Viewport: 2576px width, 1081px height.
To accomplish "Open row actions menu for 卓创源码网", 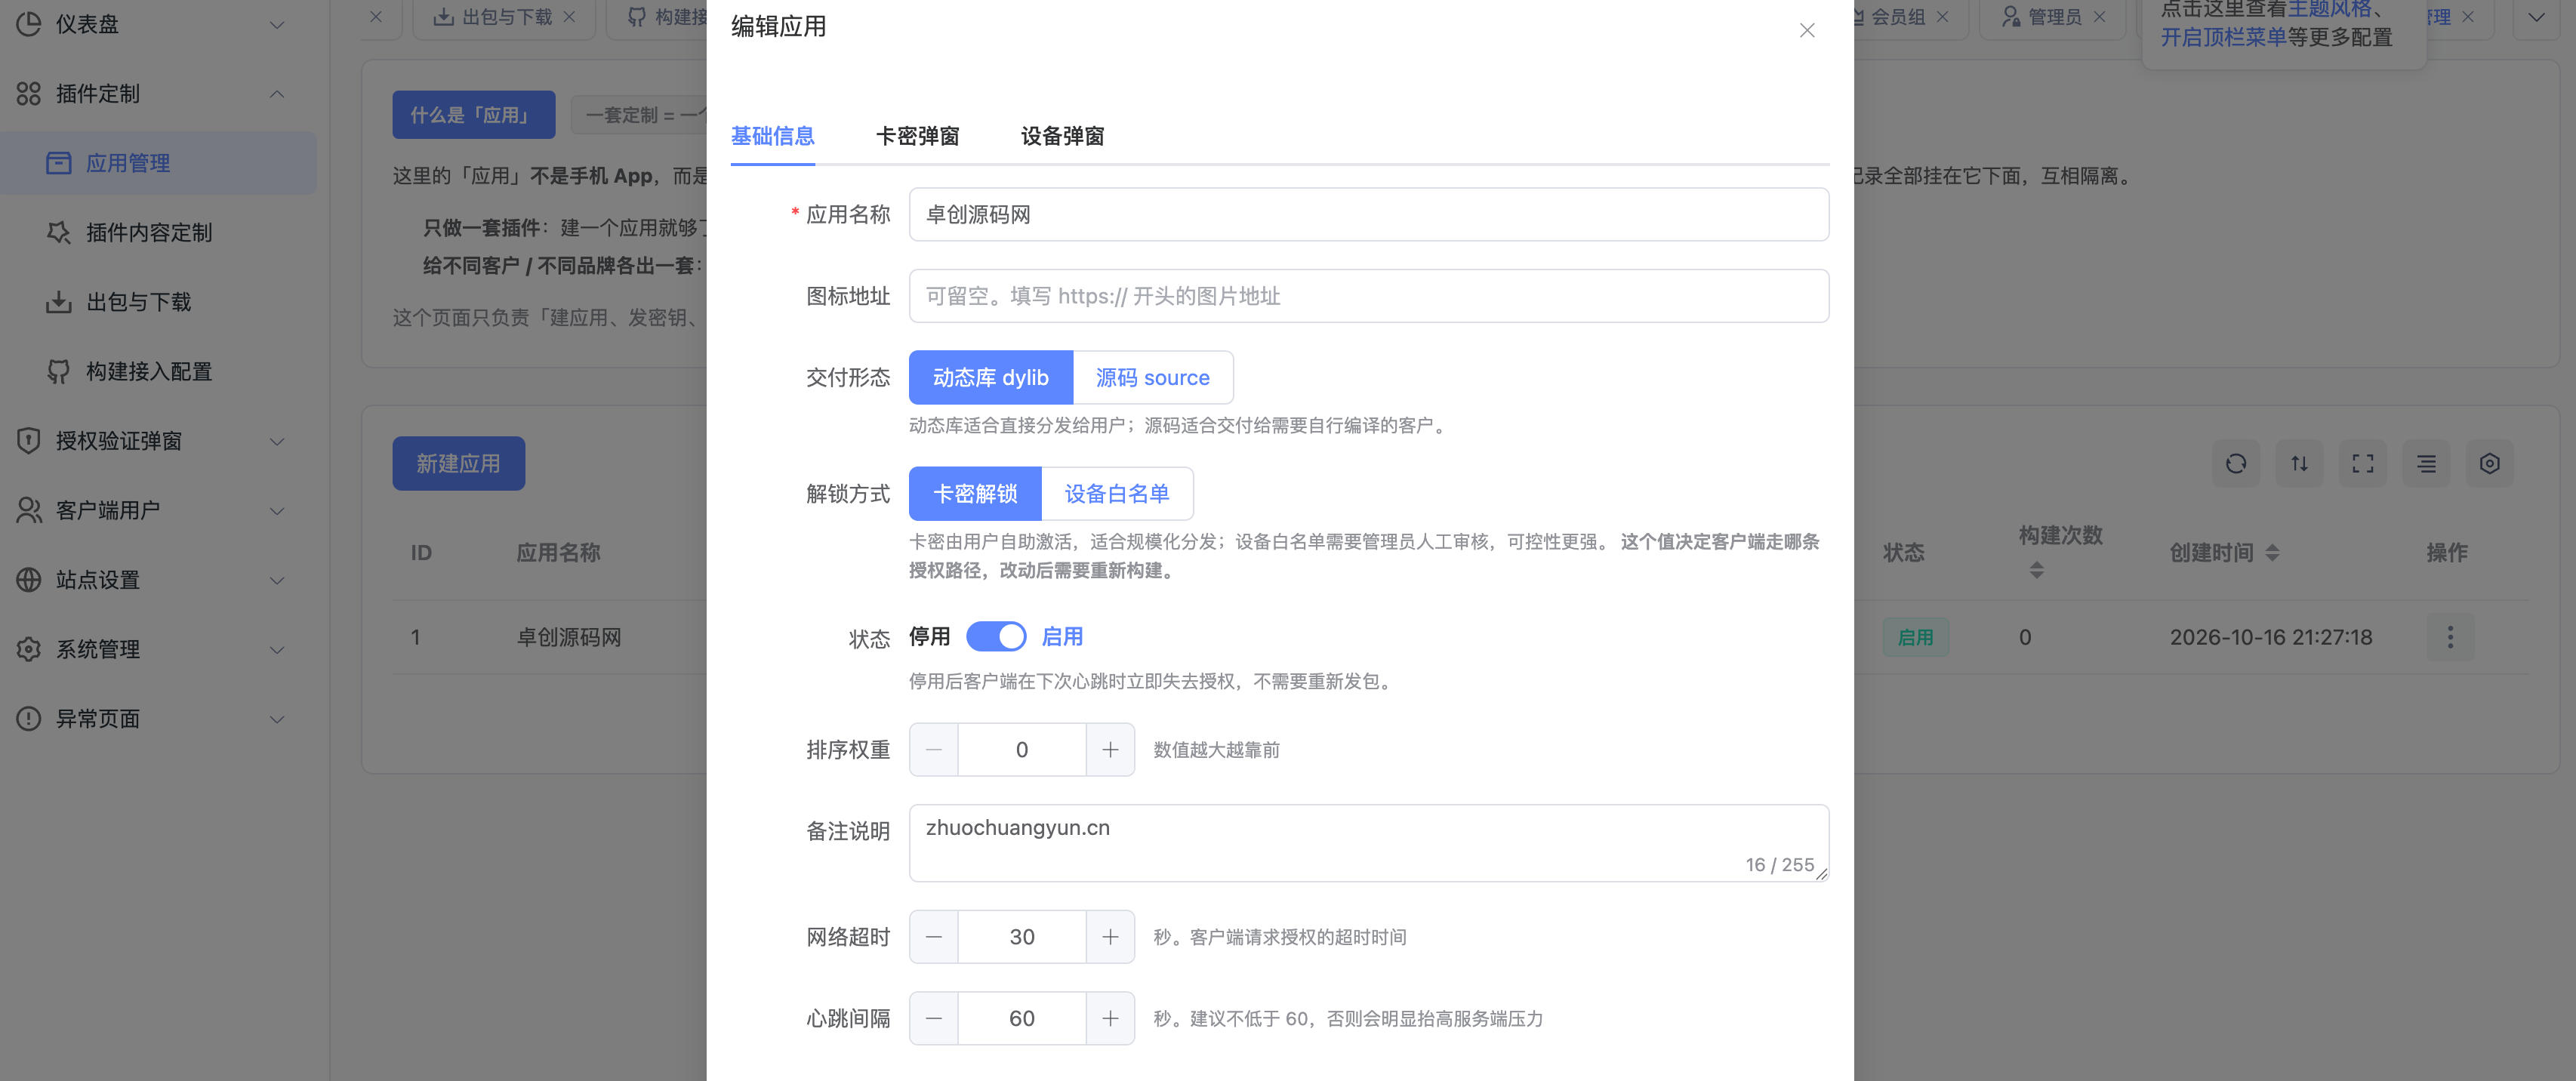I will [x=2450, y=637].
